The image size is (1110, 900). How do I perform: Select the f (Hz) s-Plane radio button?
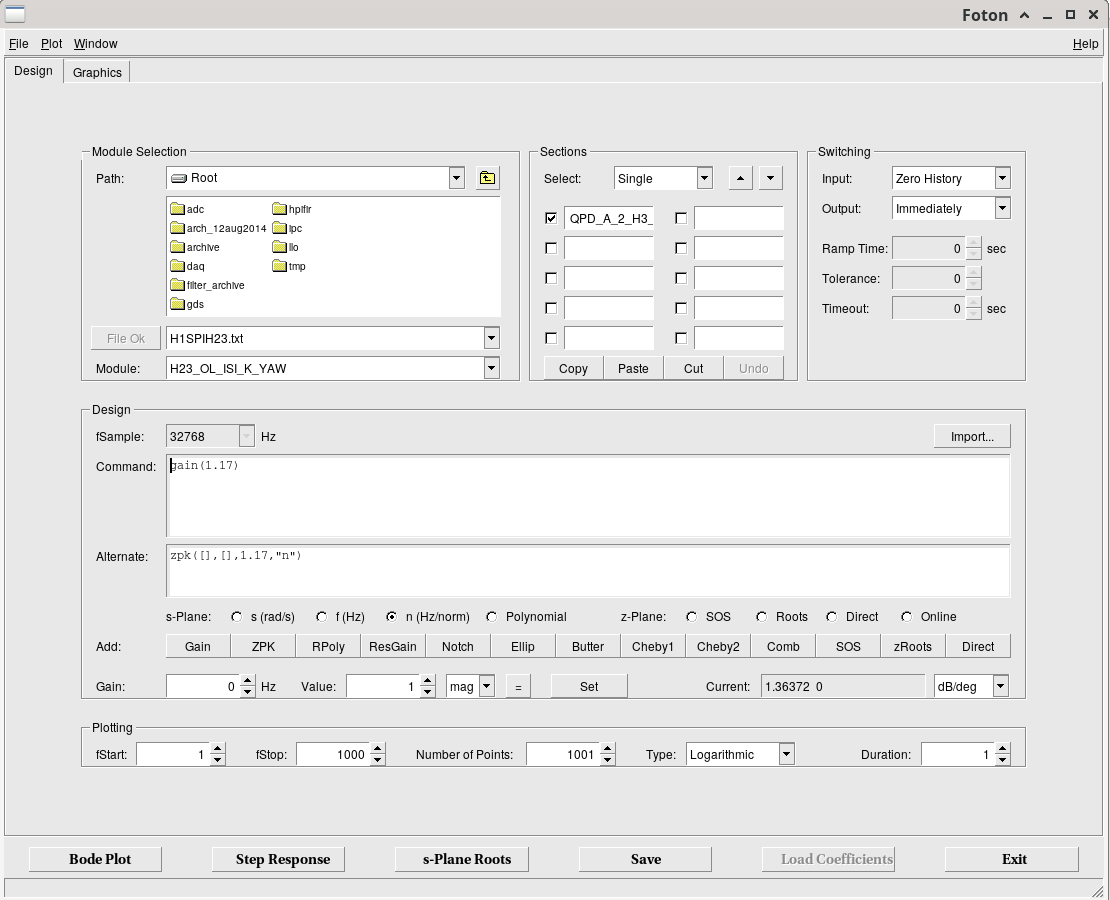(x=322, y=617)
